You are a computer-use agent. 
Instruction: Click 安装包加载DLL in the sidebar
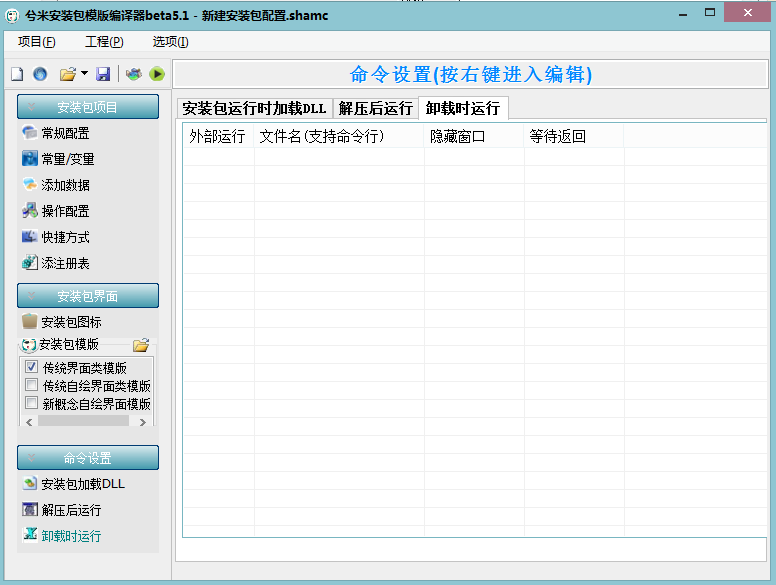tap(82, 484)
